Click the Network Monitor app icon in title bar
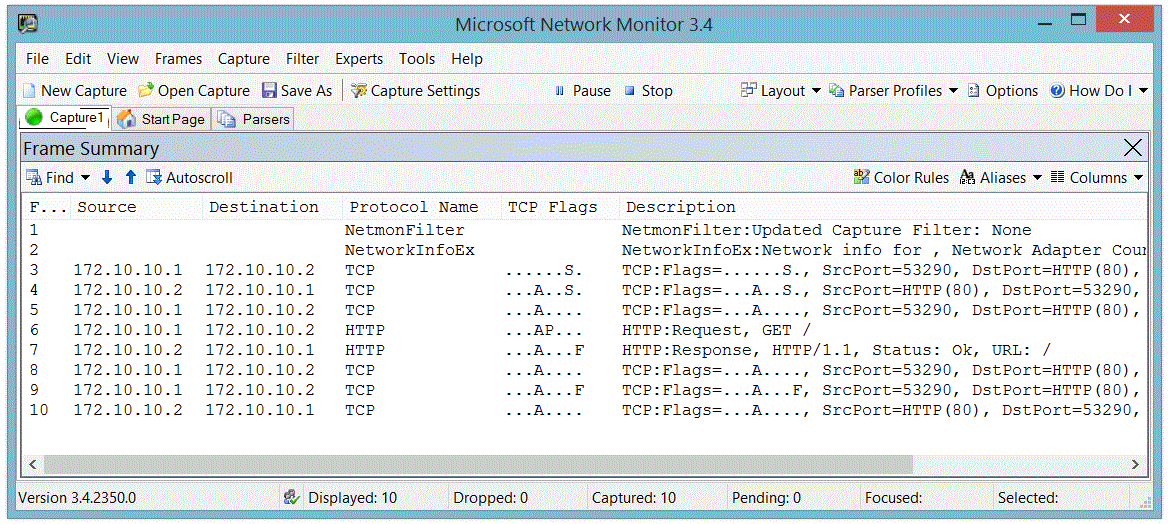The width and height of the screenshot is (1168, 524). [28, 24]
